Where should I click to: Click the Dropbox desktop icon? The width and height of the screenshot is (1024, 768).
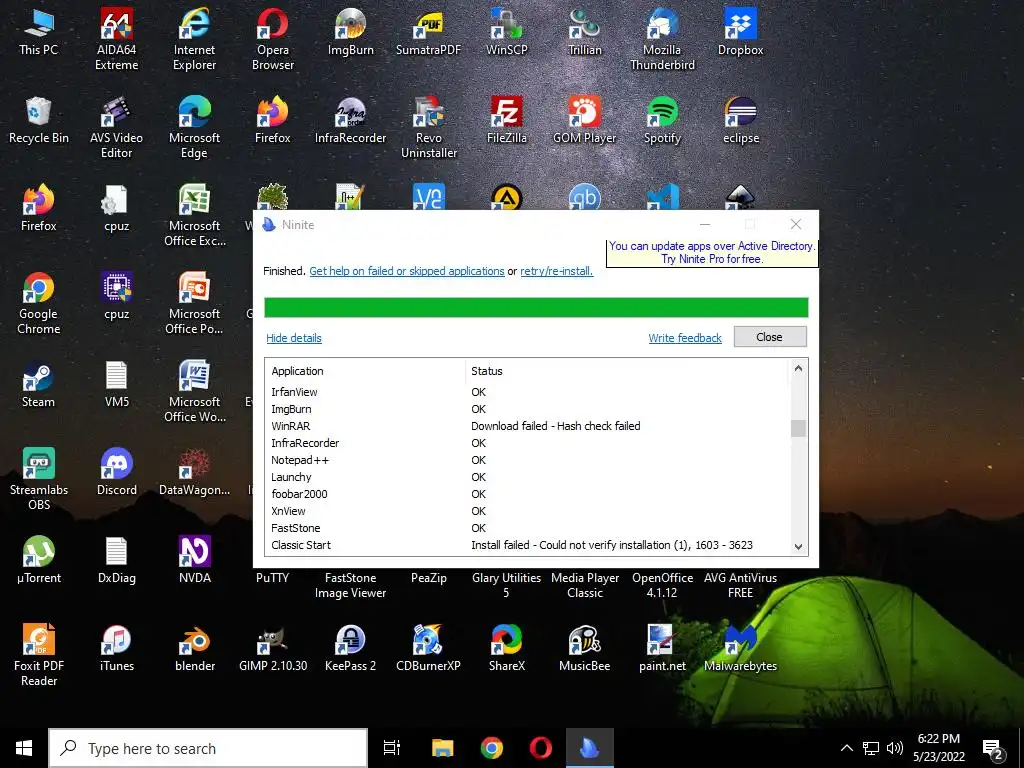click(x=741, y=31)
